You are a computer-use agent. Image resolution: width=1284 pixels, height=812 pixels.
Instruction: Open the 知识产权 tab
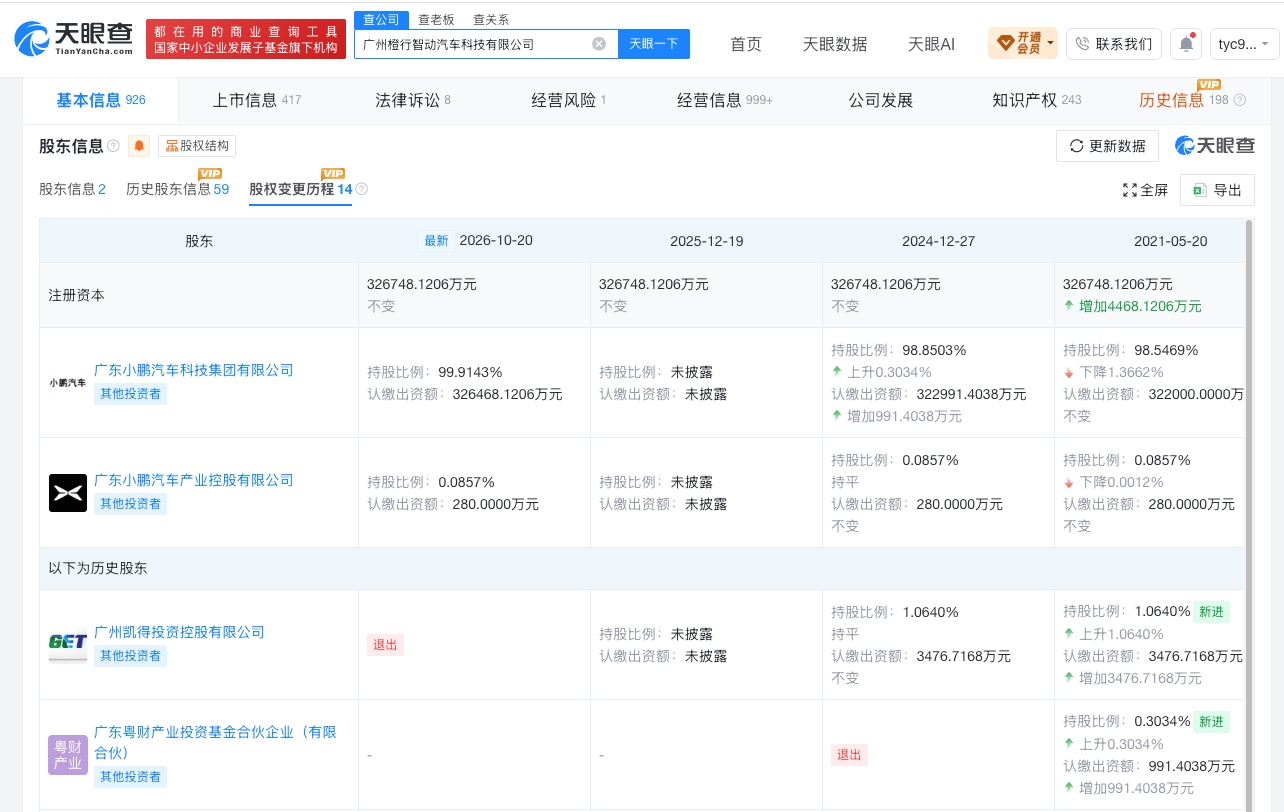pos(1037,100)
